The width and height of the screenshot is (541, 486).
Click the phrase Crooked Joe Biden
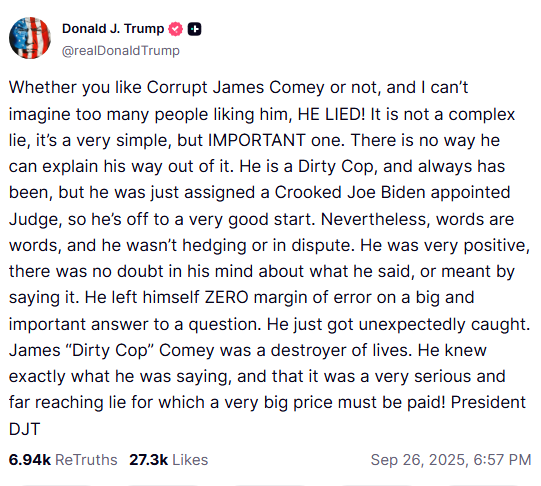350,192
